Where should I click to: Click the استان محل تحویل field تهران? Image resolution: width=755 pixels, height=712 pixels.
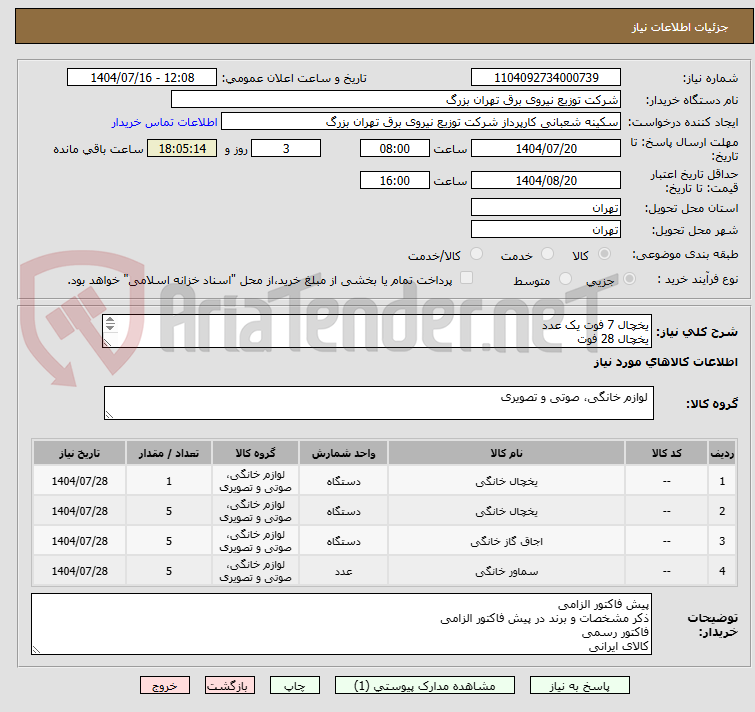coord(546,207)
